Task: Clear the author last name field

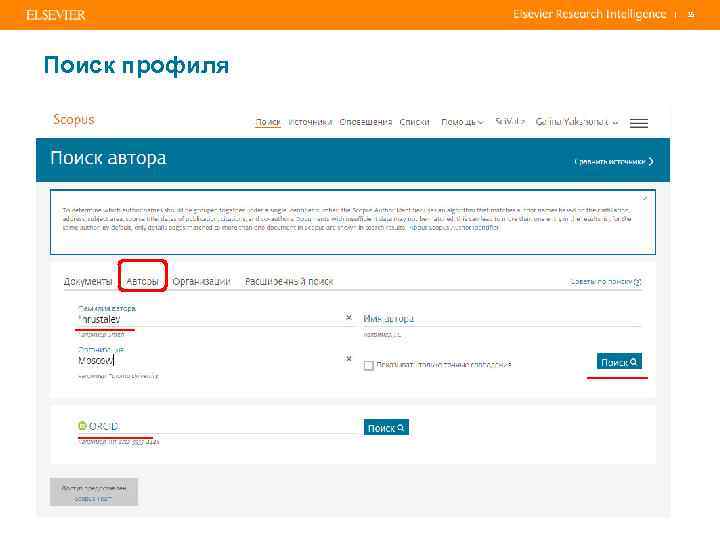Action: 349,317
